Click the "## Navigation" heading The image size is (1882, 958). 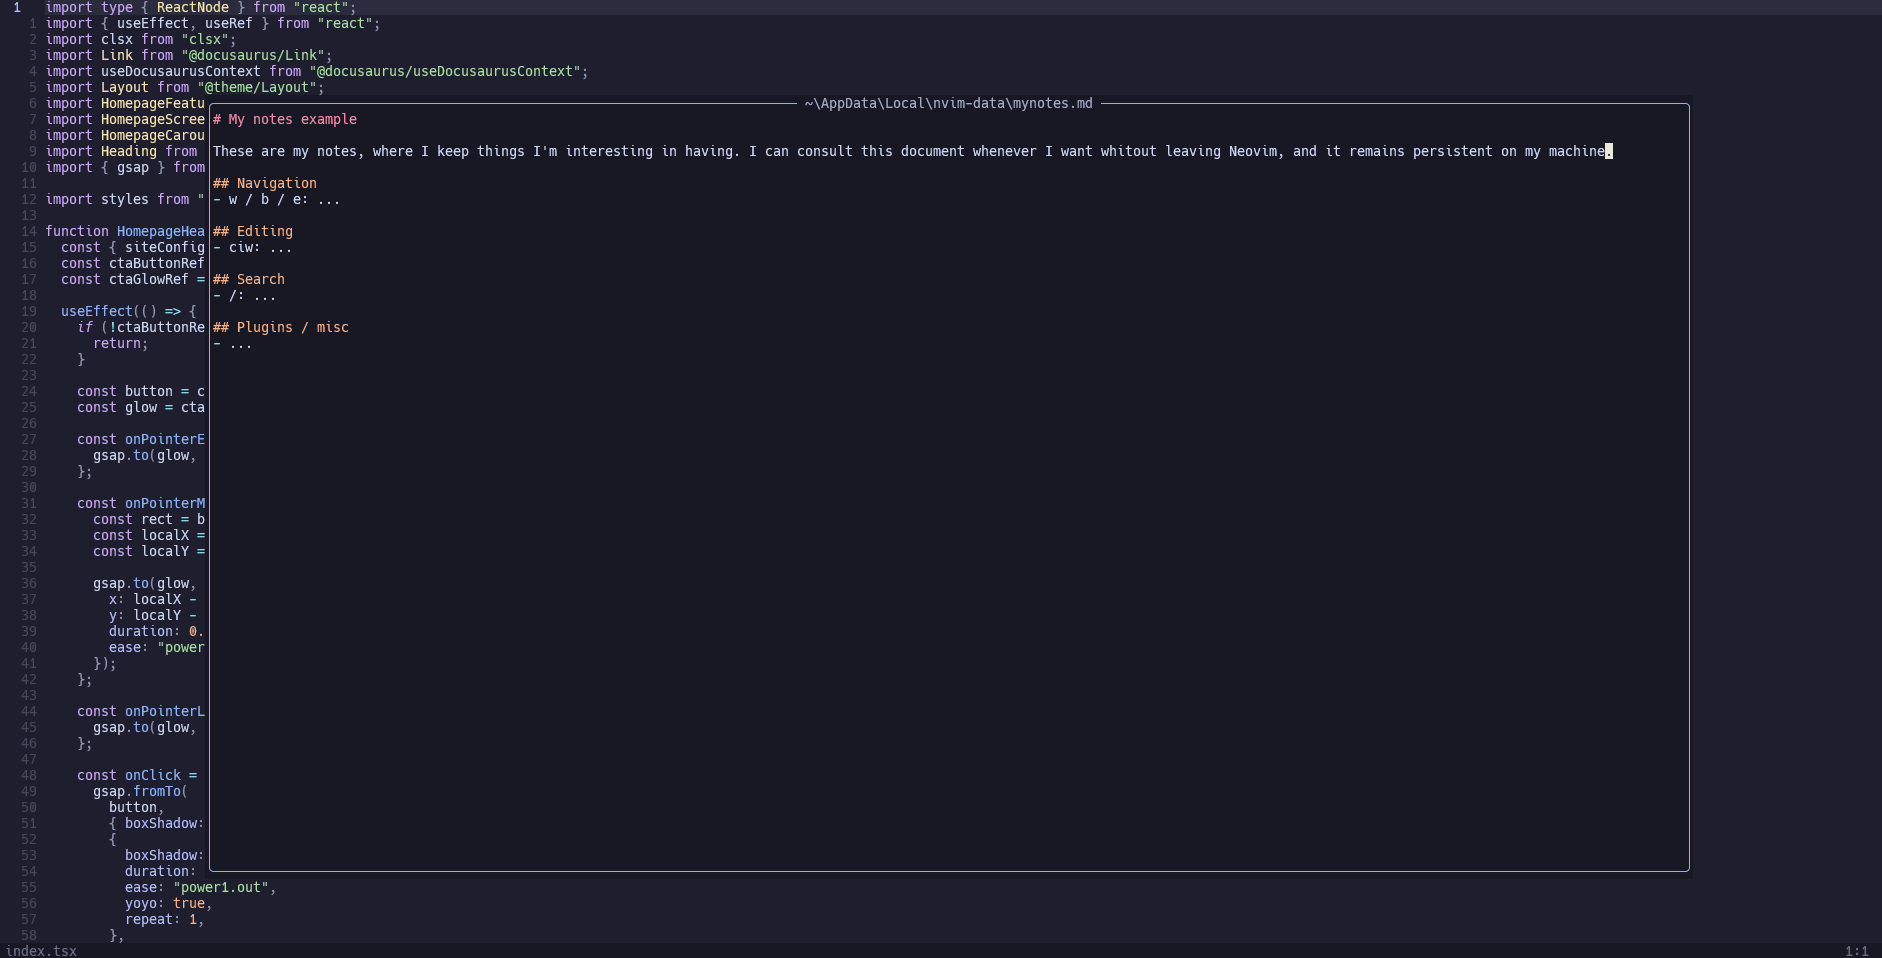pos(265,183)
